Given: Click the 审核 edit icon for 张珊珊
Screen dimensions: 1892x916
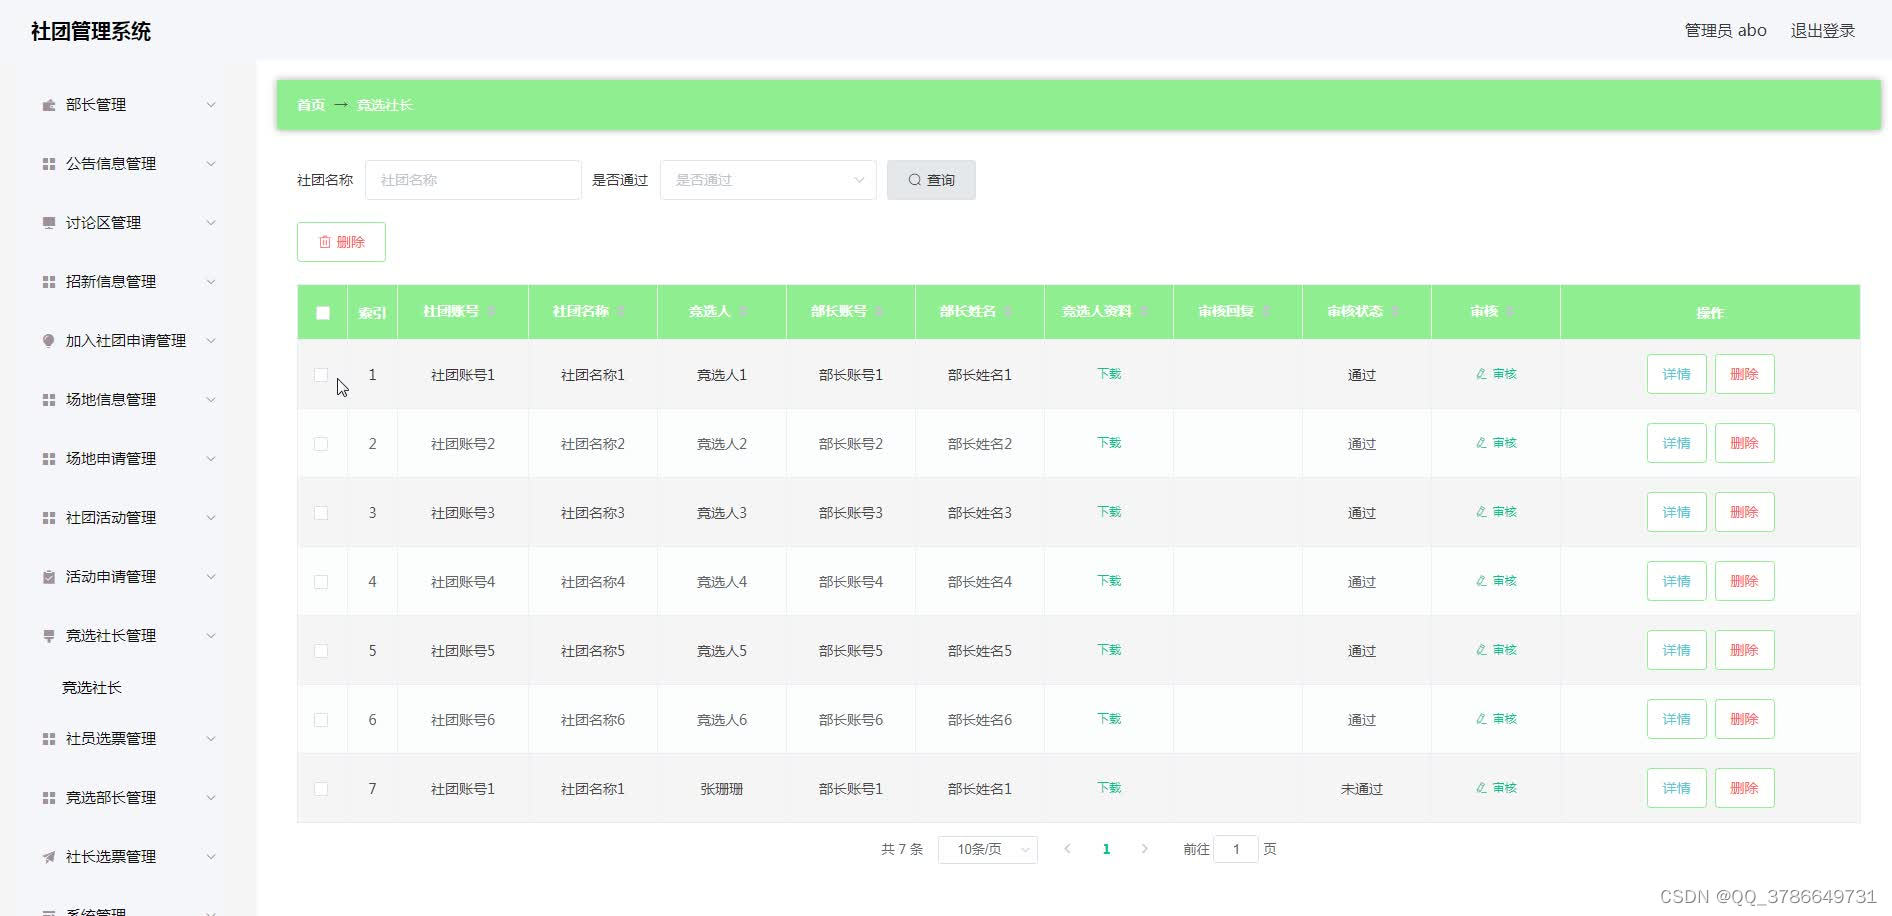Looking at the screenshot, I should (1481, 788).
